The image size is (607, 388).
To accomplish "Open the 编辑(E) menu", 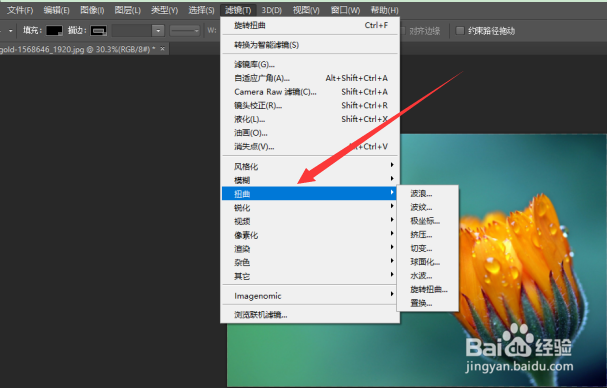I will point(57,10).
